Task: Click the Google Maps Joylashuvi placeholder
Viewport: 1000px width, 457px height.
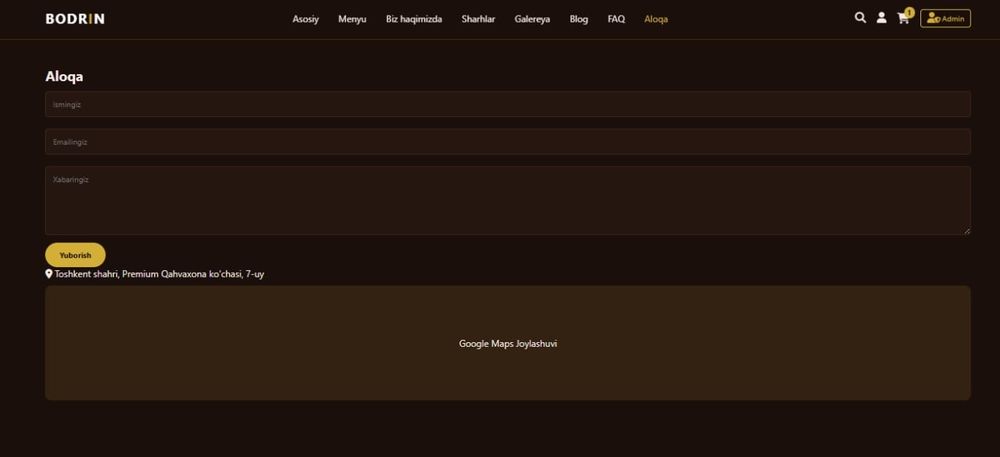Action: coord(508,343)
